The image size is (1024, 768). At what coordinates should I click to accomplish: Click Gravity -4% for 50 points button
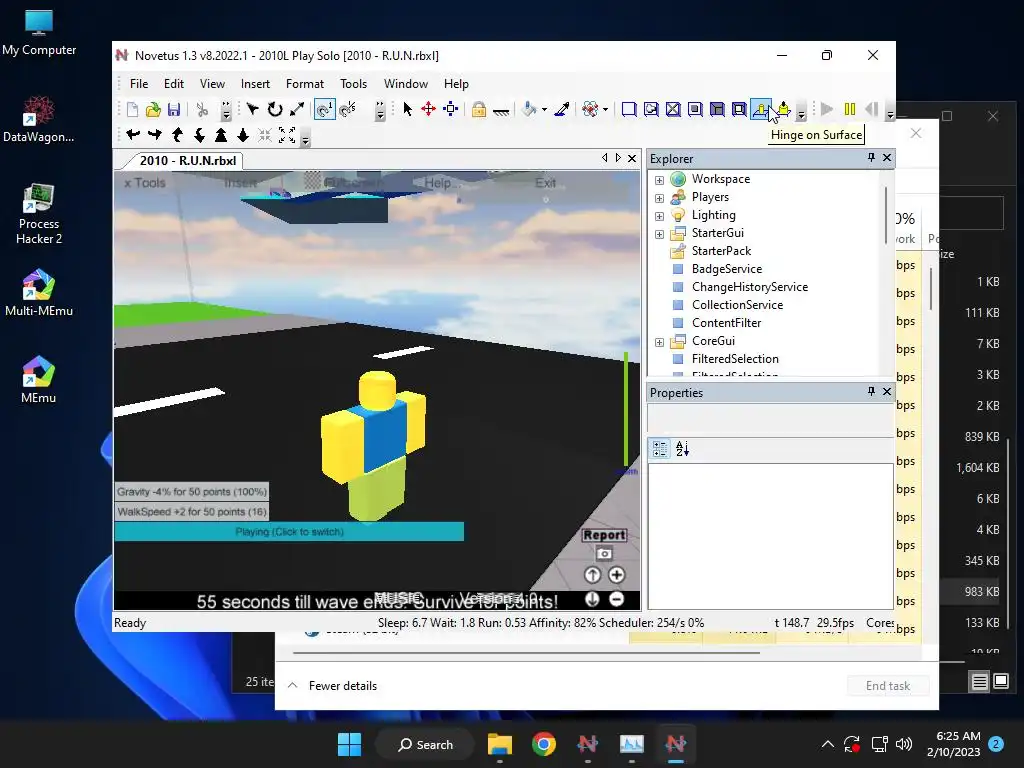(x=192, y=492)
